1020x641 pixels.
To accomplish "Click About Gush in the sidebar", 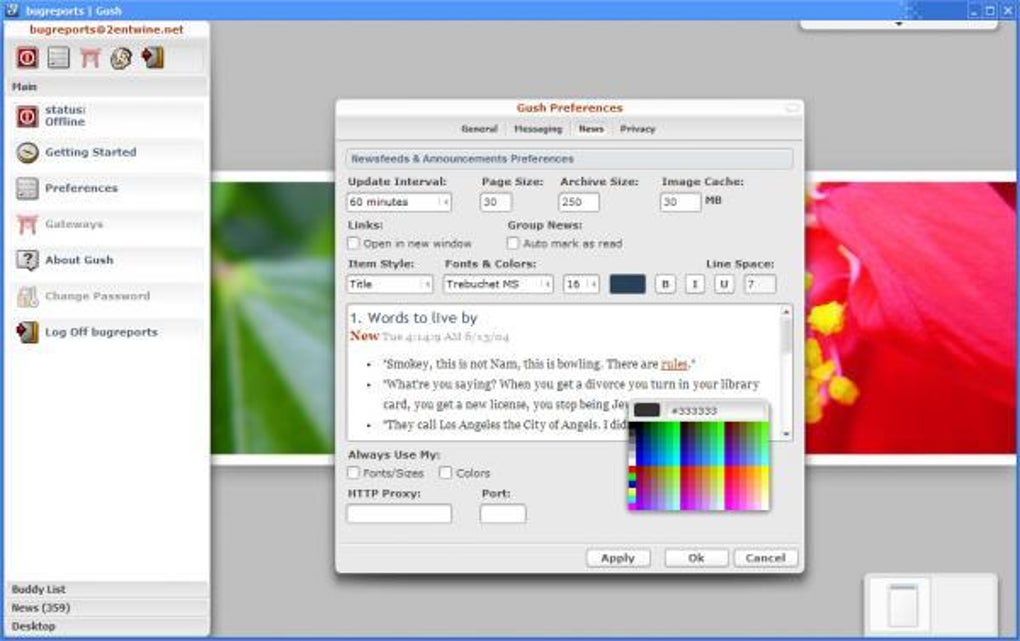I will pyautogui.click(x=79, y=260).
